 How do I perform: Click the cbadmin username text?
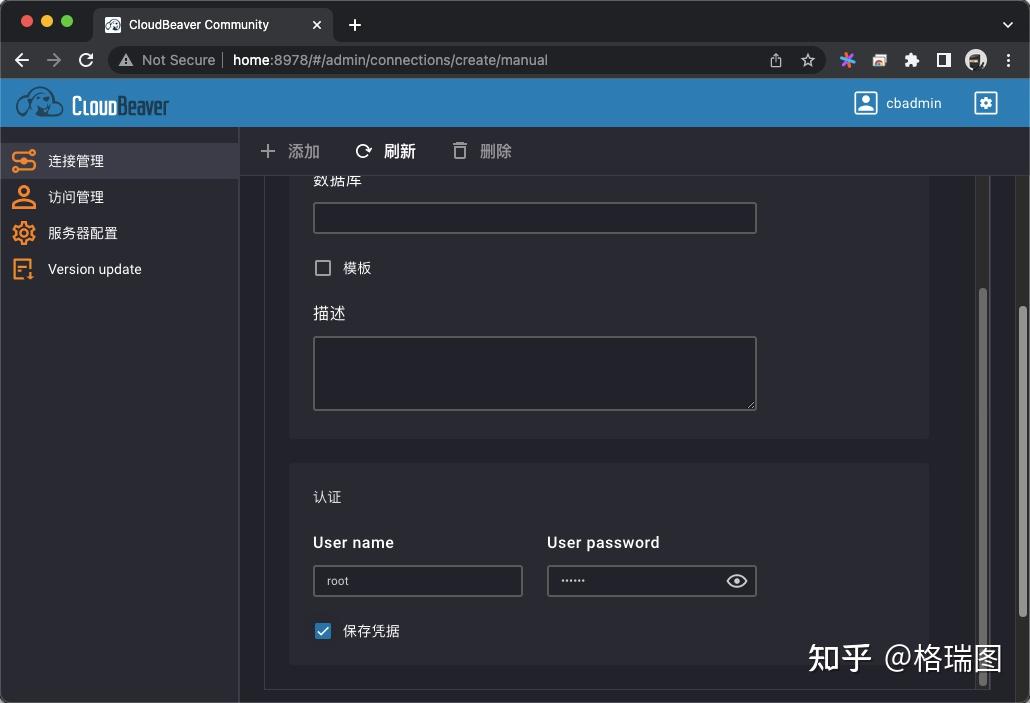tap(913, 103)
